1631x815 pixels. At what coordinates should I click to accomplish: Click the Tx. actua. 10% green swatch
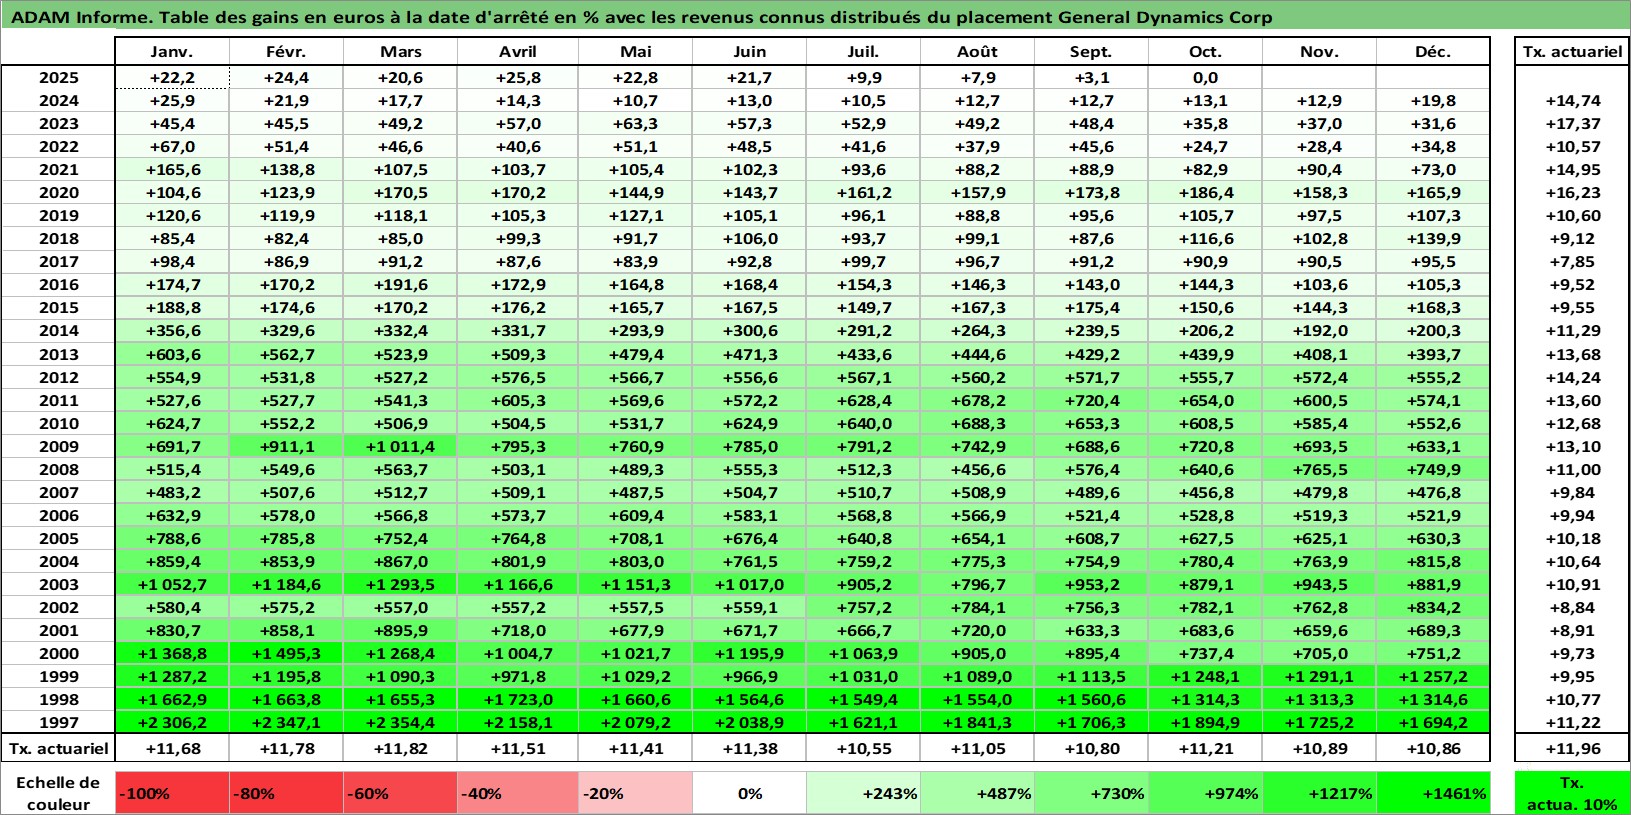click(1572, 792)
